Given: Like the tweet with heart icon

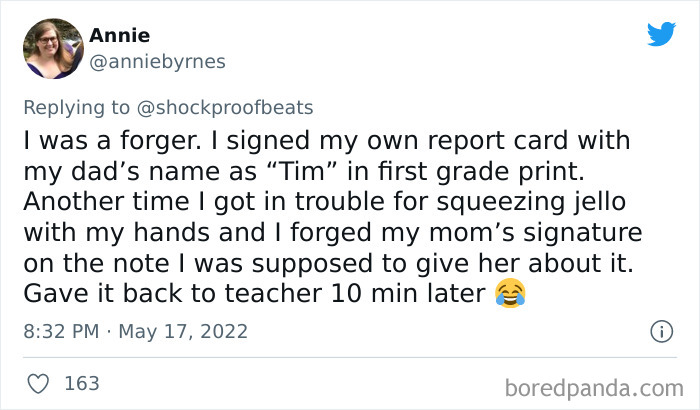Looking at the screenshot, I should pos(38,384).
